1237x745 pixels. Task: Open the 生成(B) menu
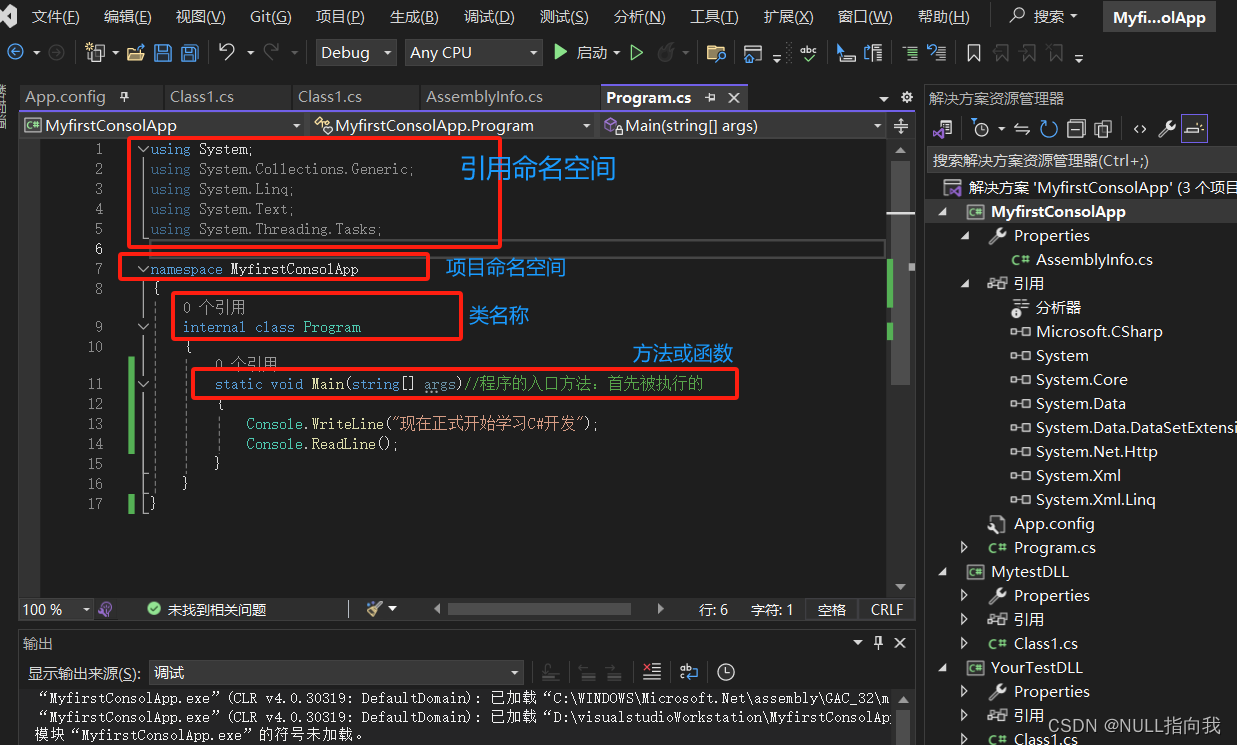(414, 17)
